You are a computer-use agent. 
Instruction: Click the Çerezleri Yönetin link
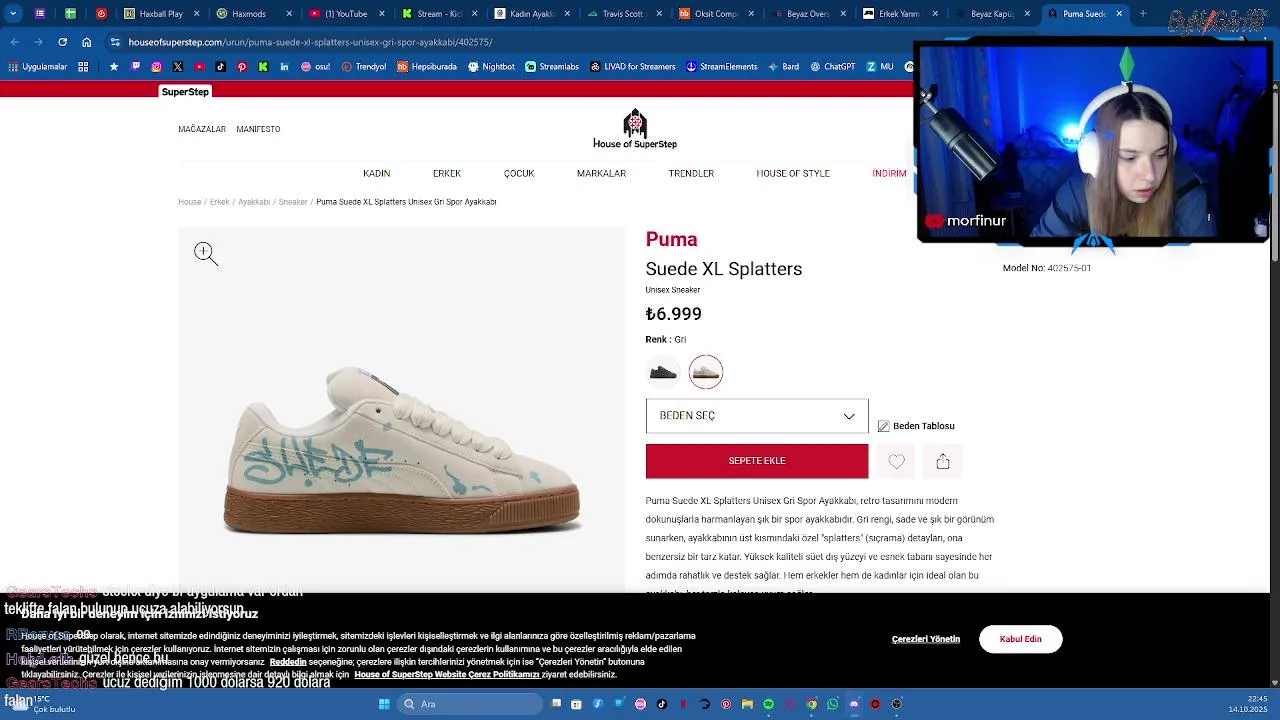click(926, 639)
